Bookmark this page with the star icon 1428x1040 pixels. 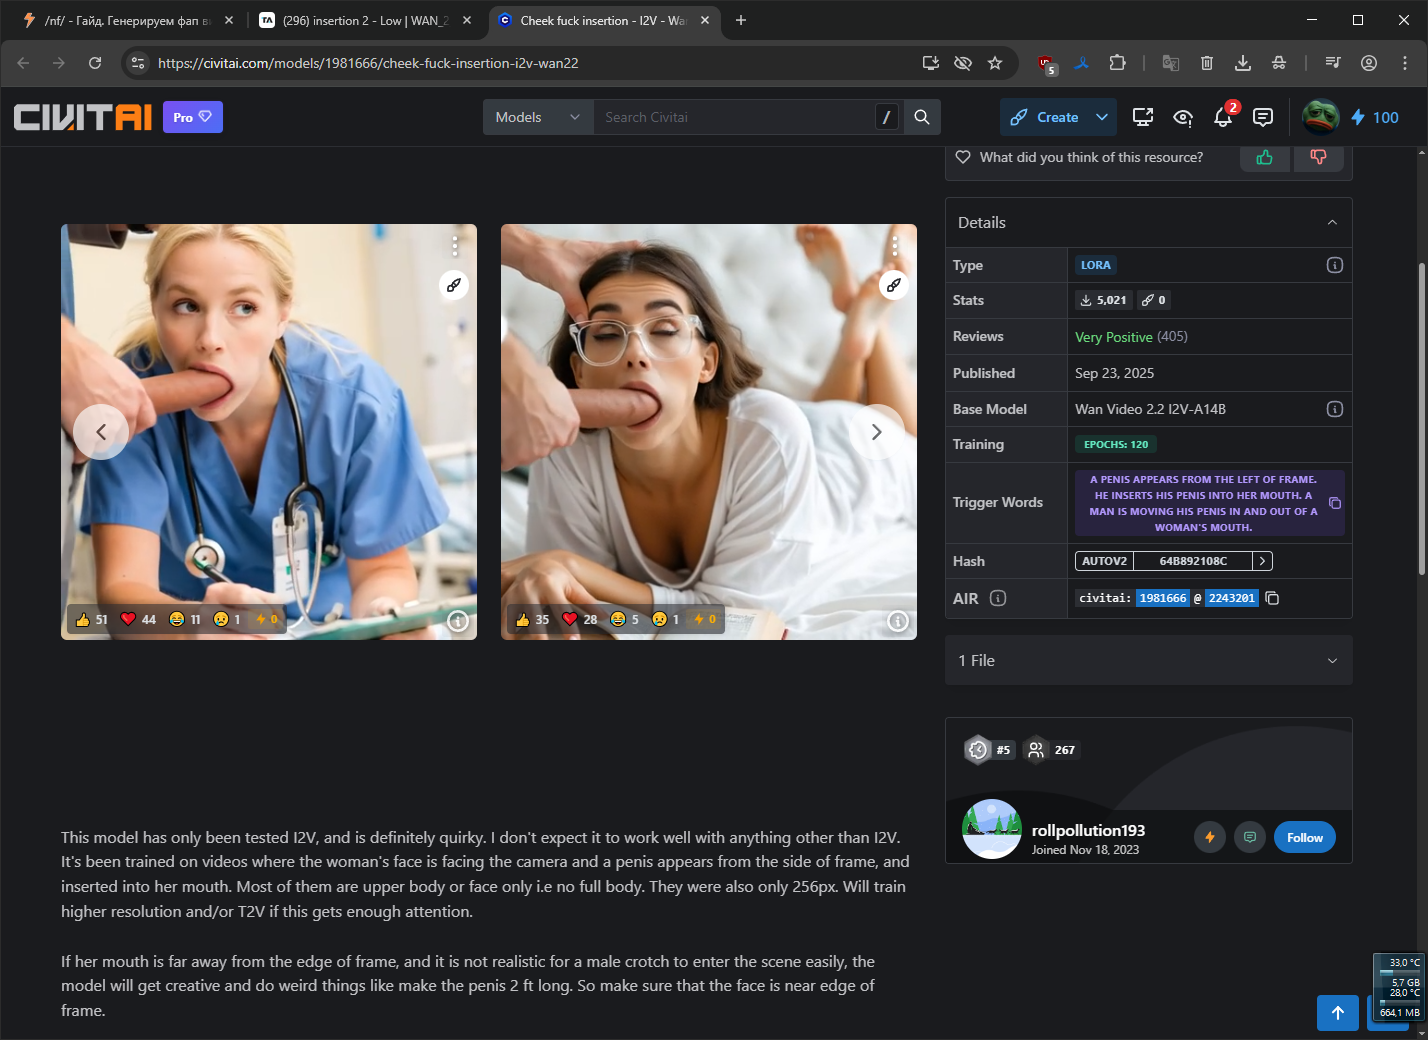point(995,63)
